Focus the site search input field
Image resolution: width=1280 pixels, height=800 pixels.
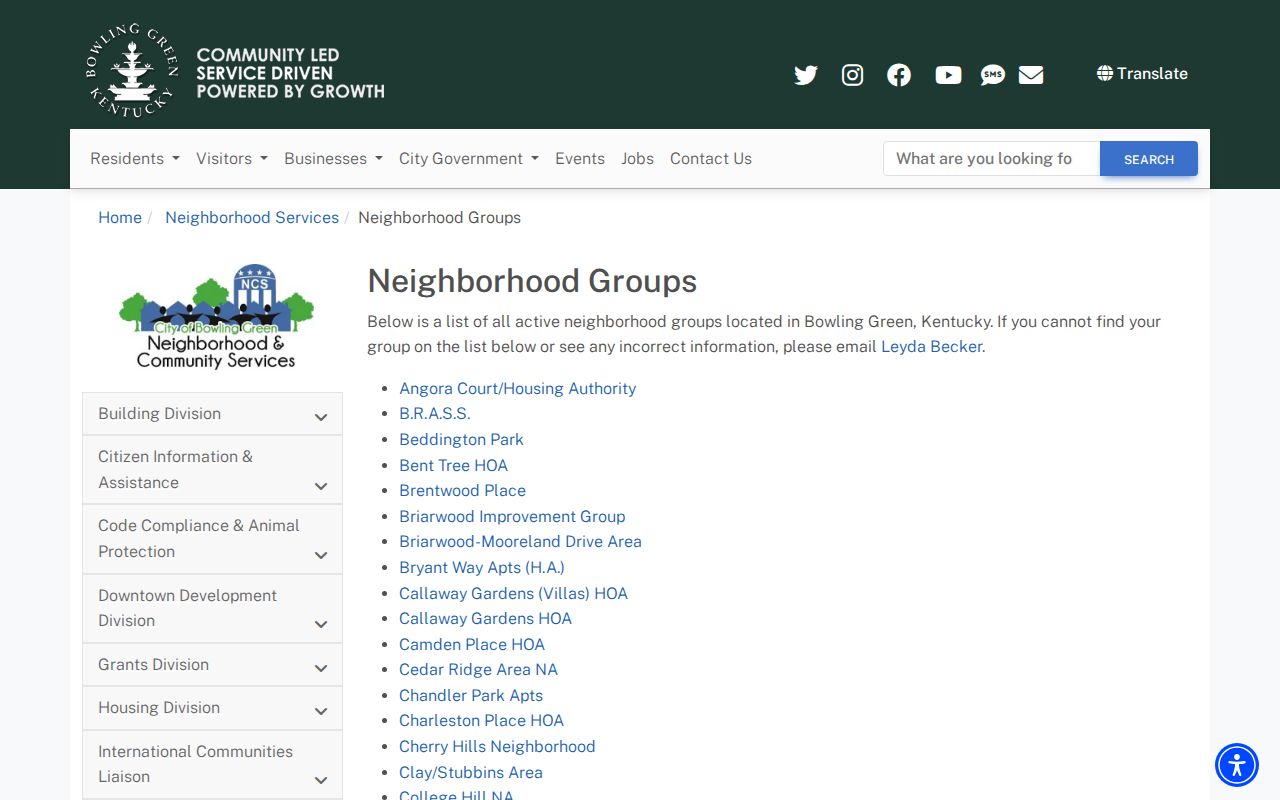click(x=991, y=158)
